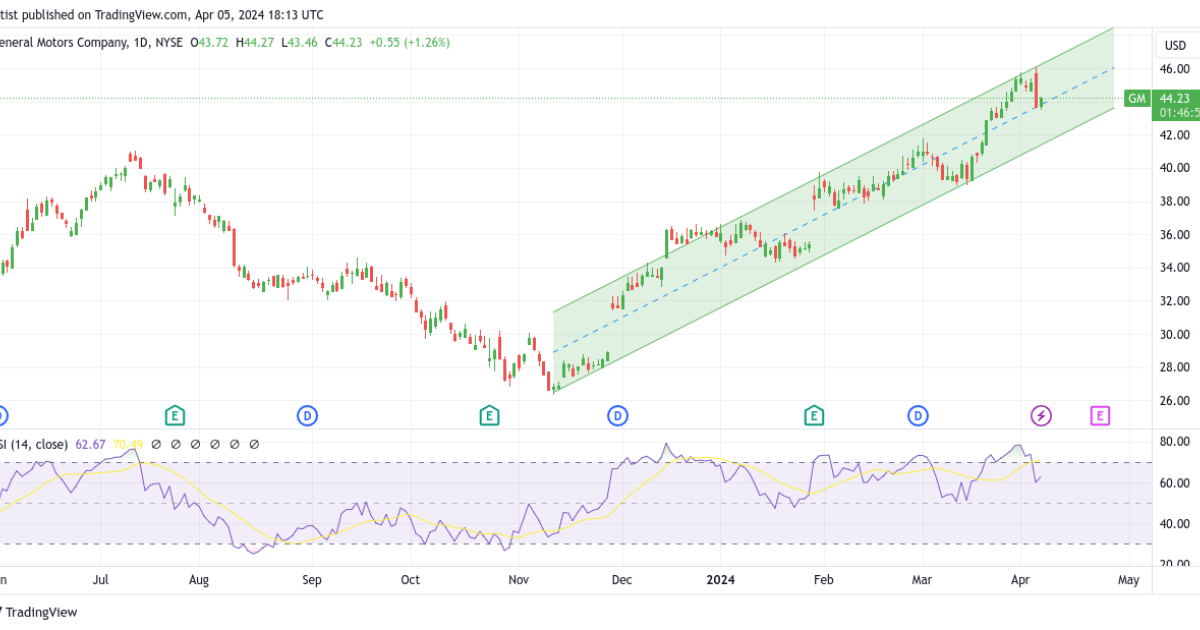Toggle the second crossed-circle indicator in RSI row
The height and width of the screenshot is (630, 1200).
pyautogui.click(x=176, y=443)
